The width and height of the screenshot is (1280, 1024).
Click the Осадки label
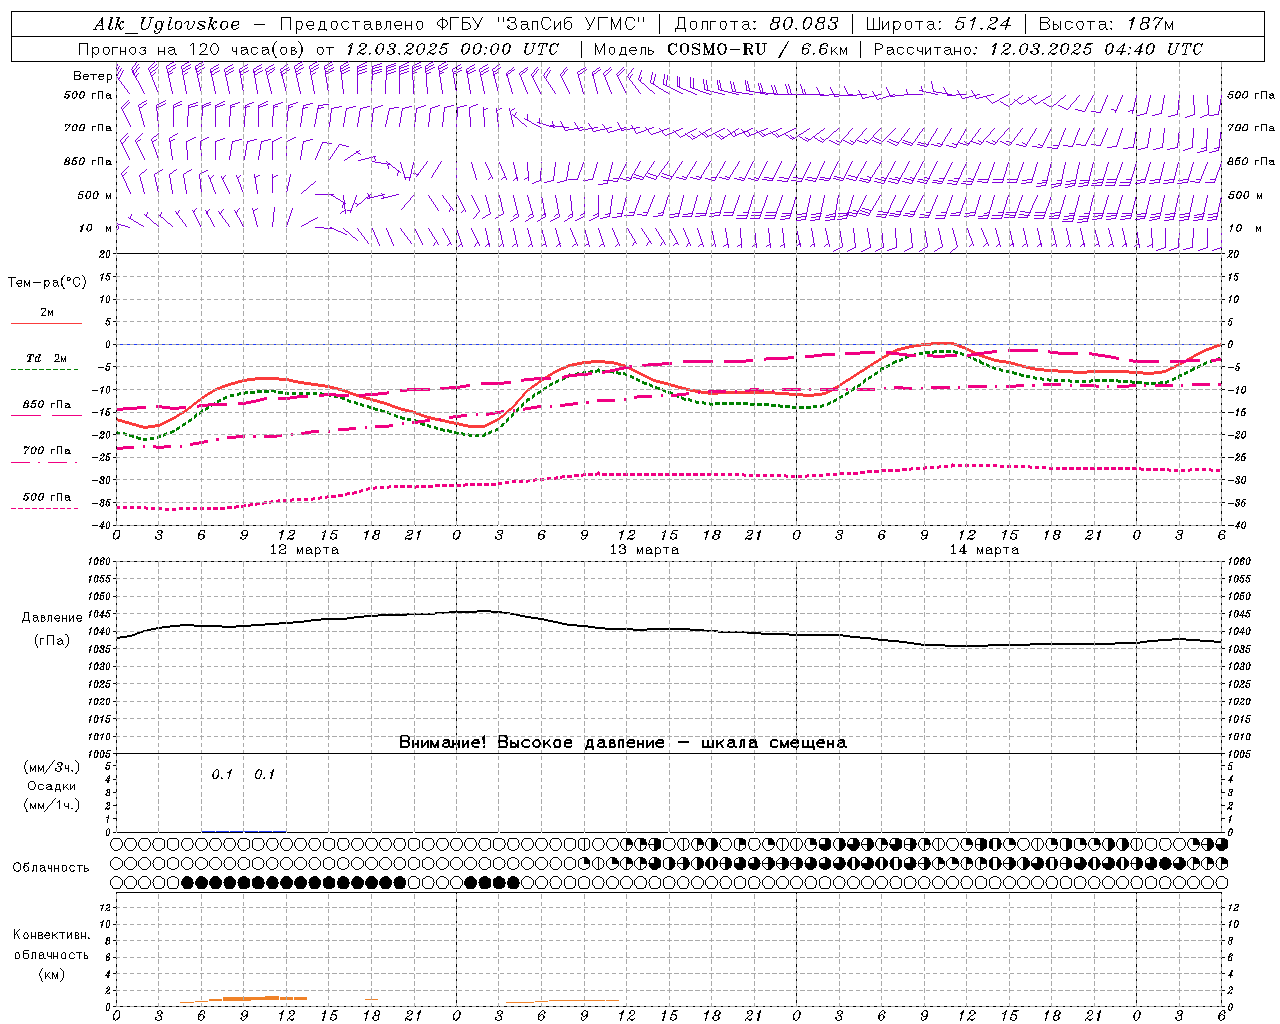52,786
